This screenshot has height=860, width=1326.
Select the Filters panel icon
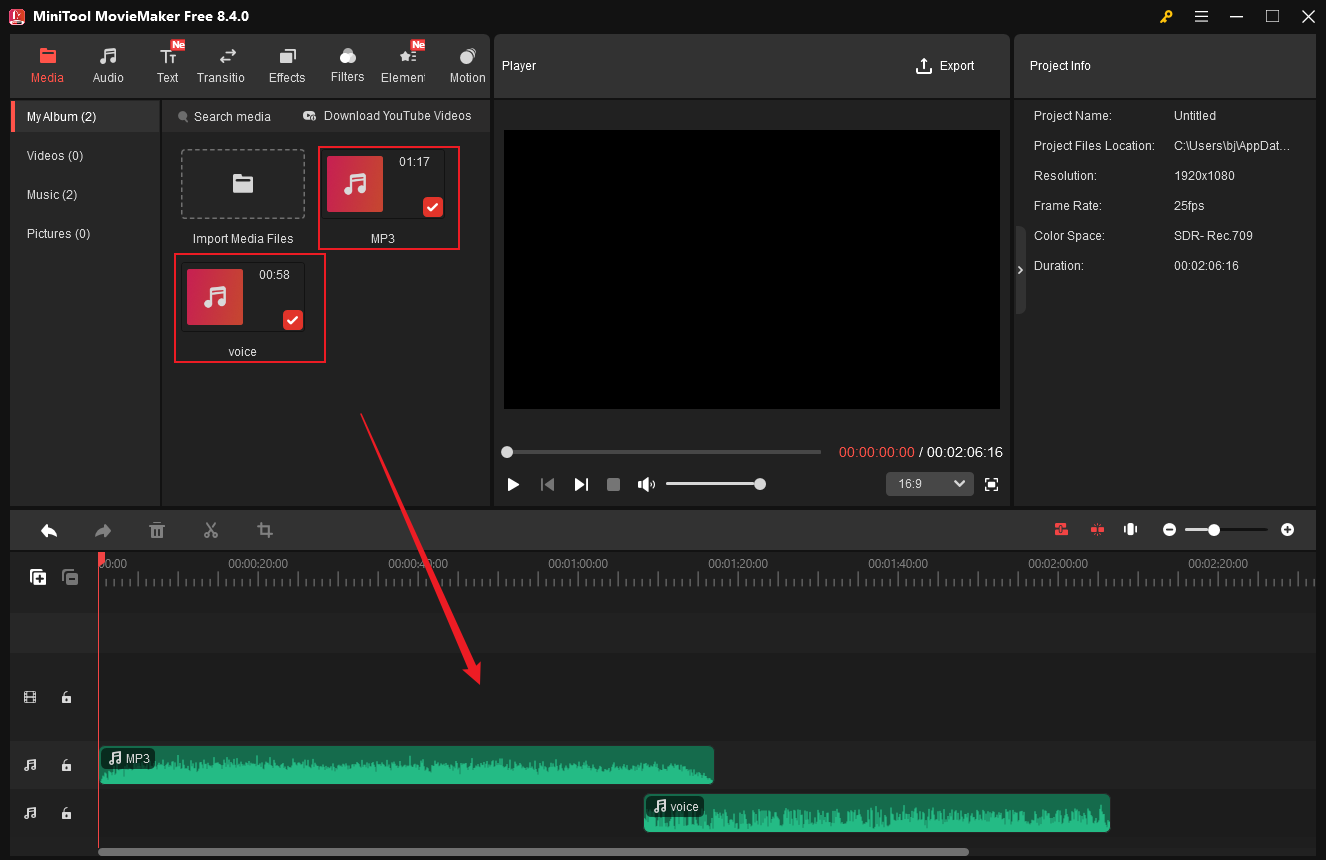pos(347,64)
